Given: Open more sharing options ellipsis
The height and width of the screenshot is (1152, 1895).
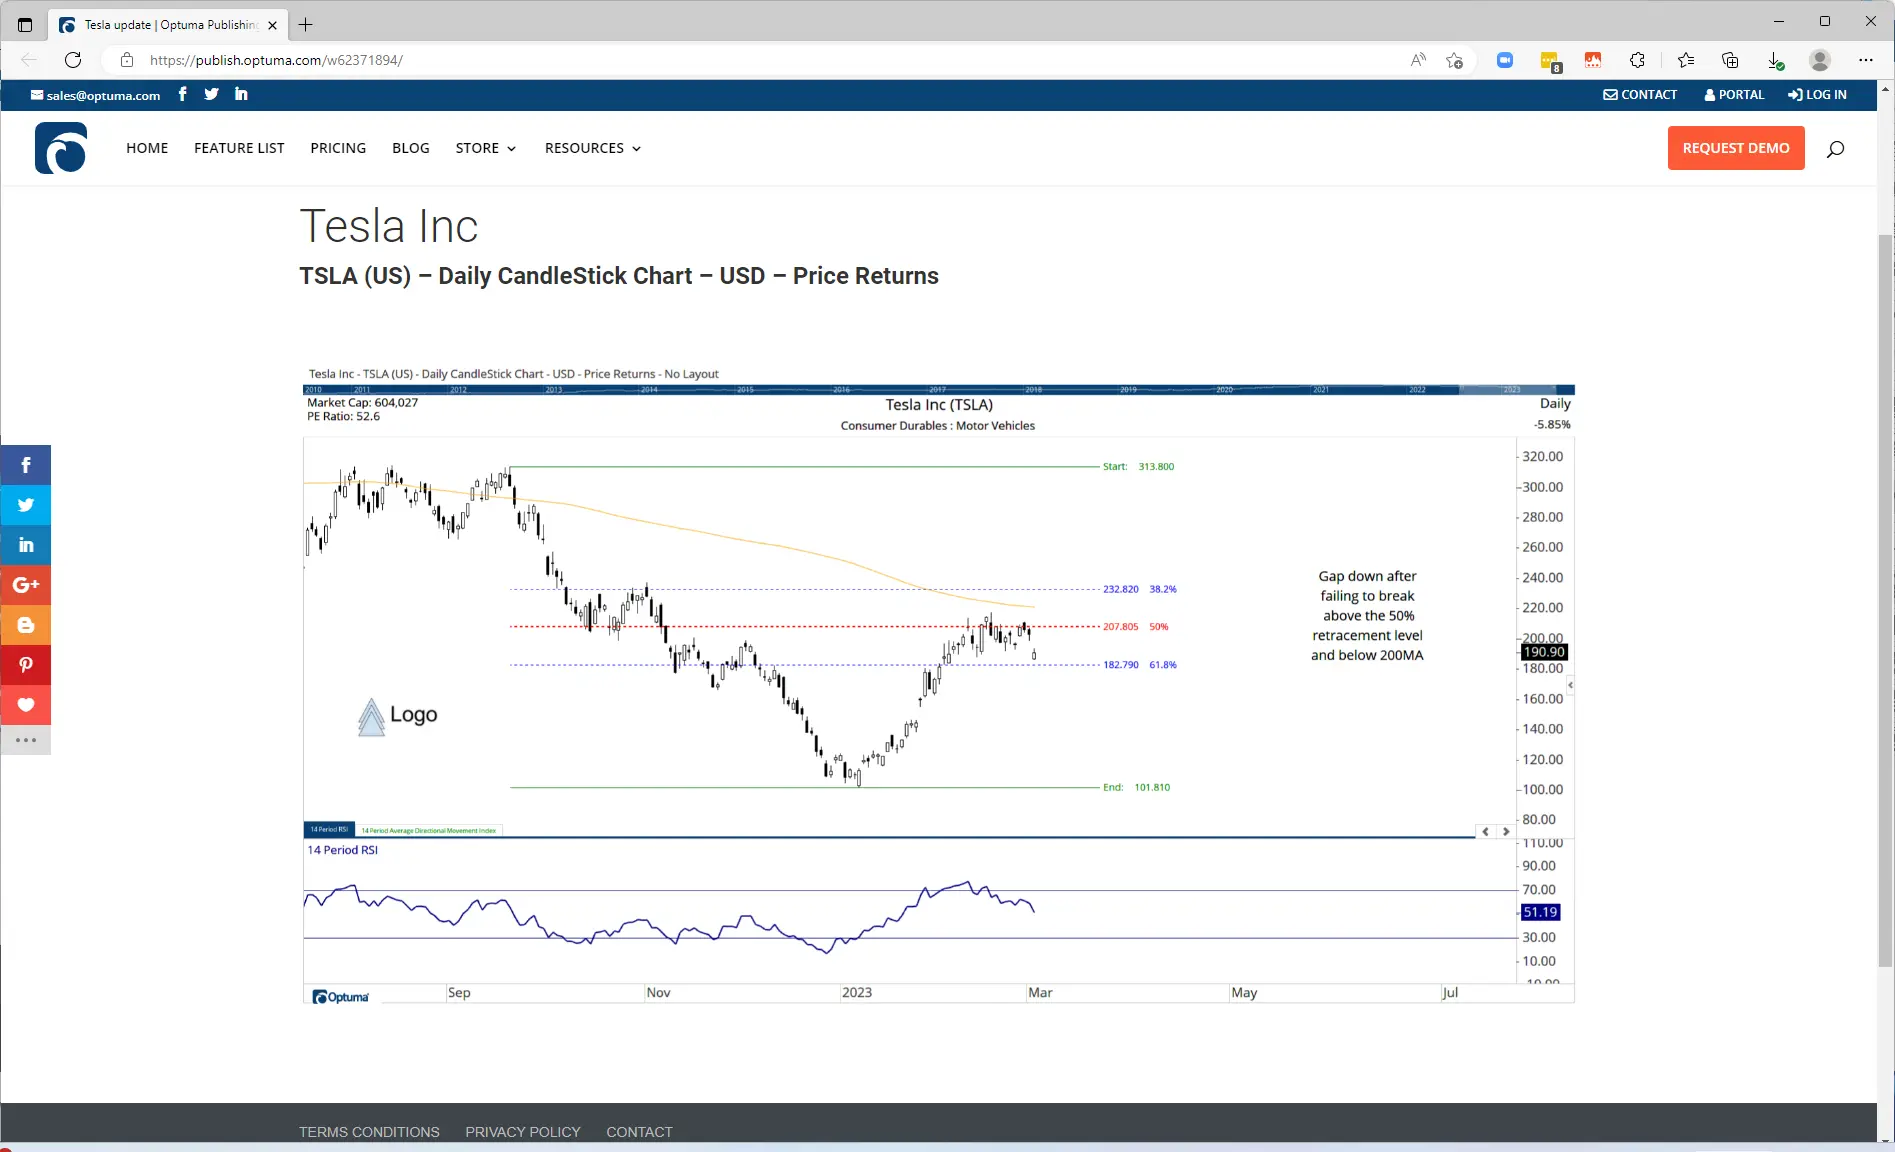Looking at the screenshot, I should (26, 740).
